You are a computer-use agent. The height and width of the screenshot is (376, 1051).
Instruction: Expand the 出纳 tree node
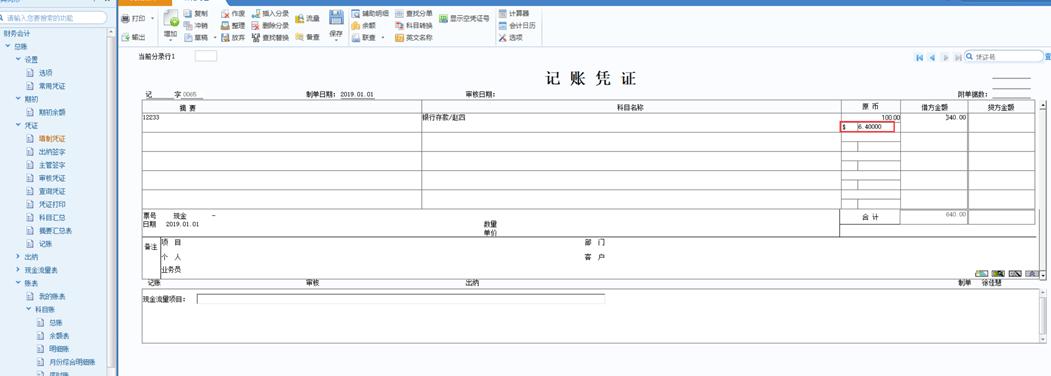click(x=18, y=257)
